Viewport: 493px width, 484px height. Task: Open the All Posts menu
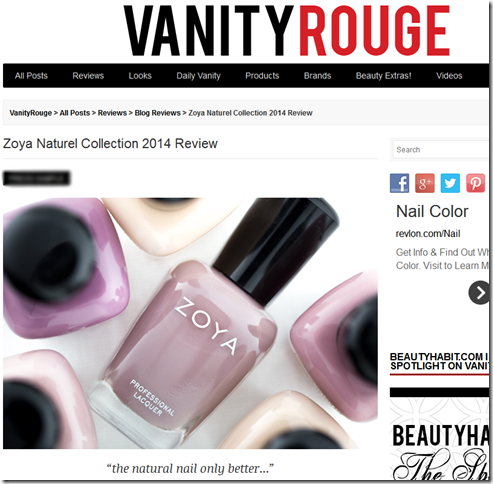31,76
